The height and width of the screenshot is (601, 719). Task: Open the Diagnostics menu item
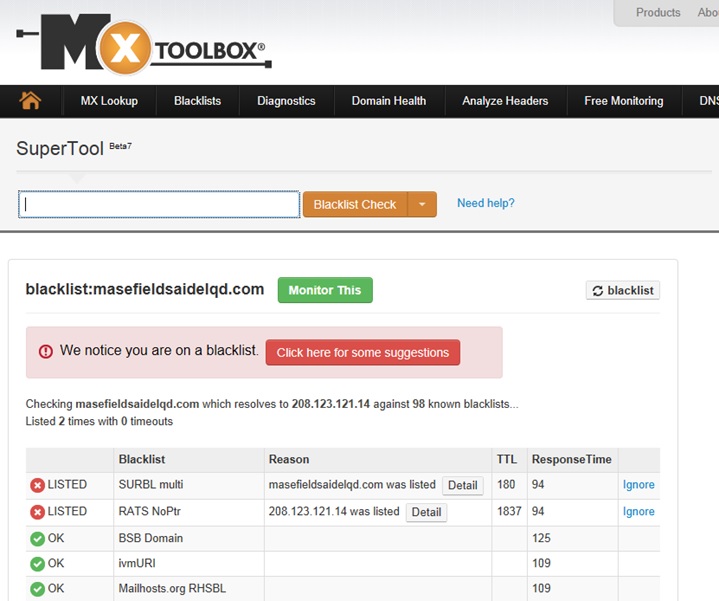click(x=286, y=101)
